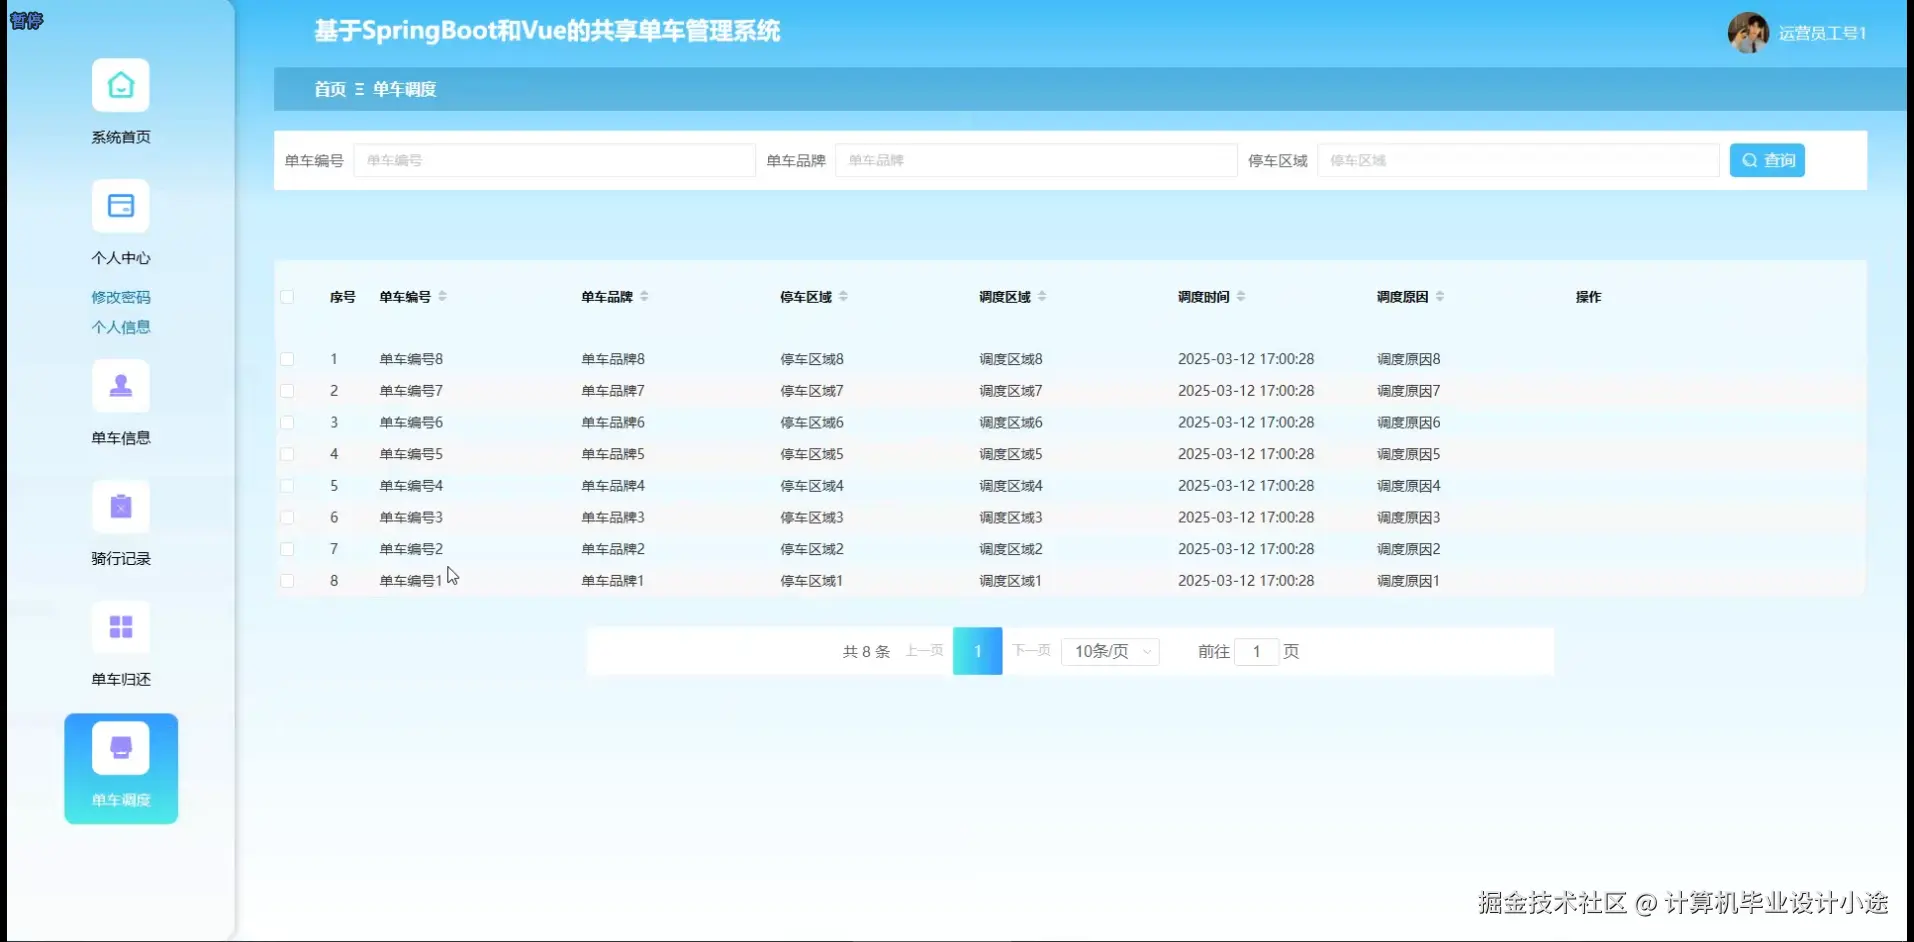Click cell 调度区域6

tap(1011, 422)
